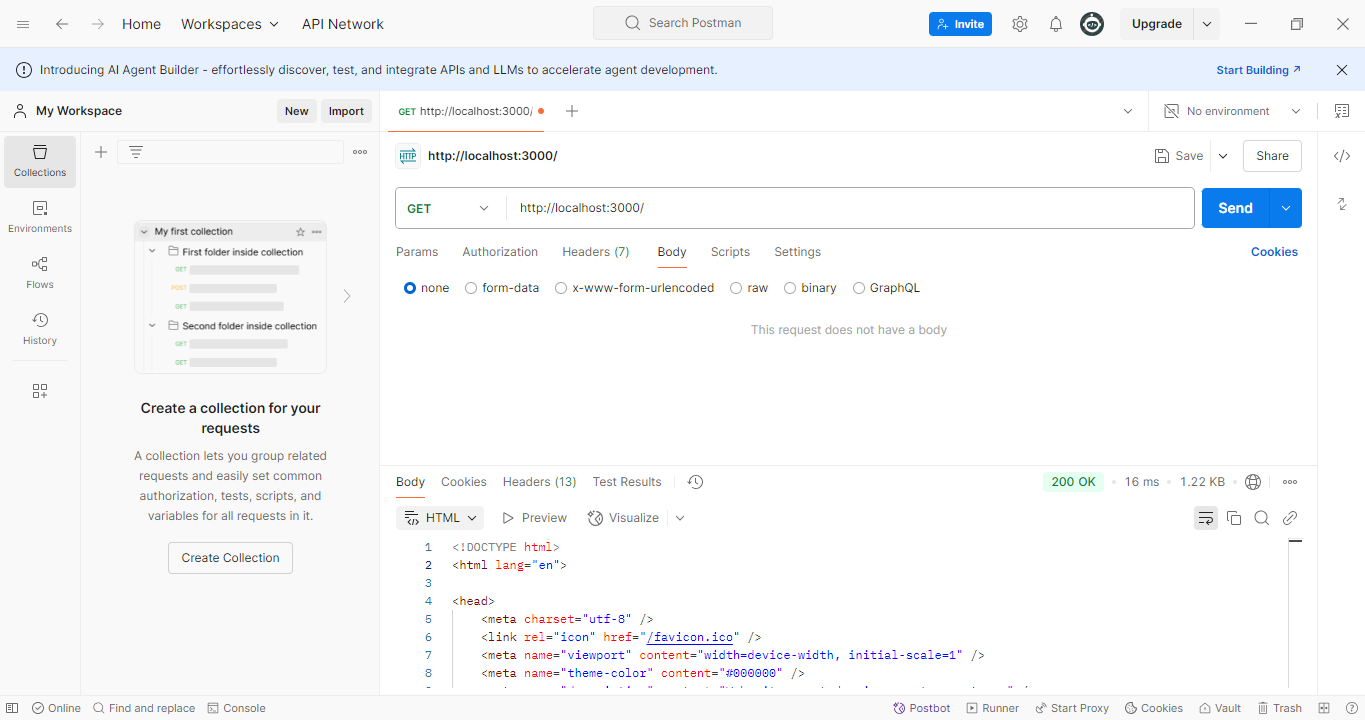The height and width of the screenshot is (720, 1365).
Task: Copy the response body
Action: tap(1234, 518)
